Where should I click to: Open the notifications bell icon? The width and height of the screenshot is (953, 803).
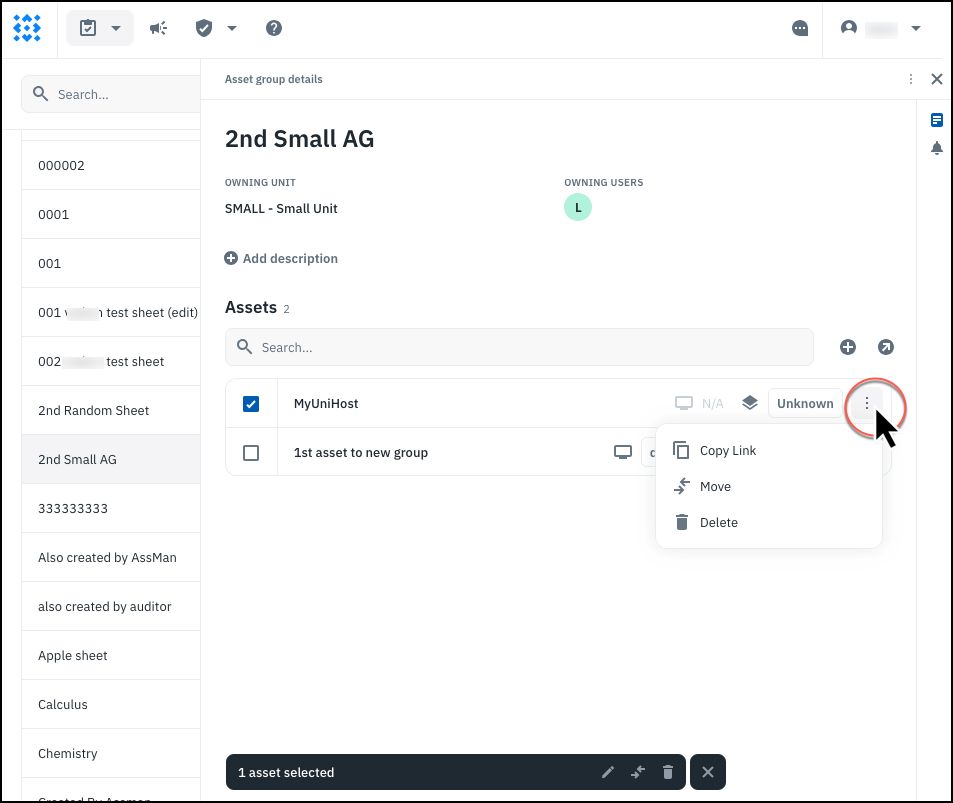(937, 148)
